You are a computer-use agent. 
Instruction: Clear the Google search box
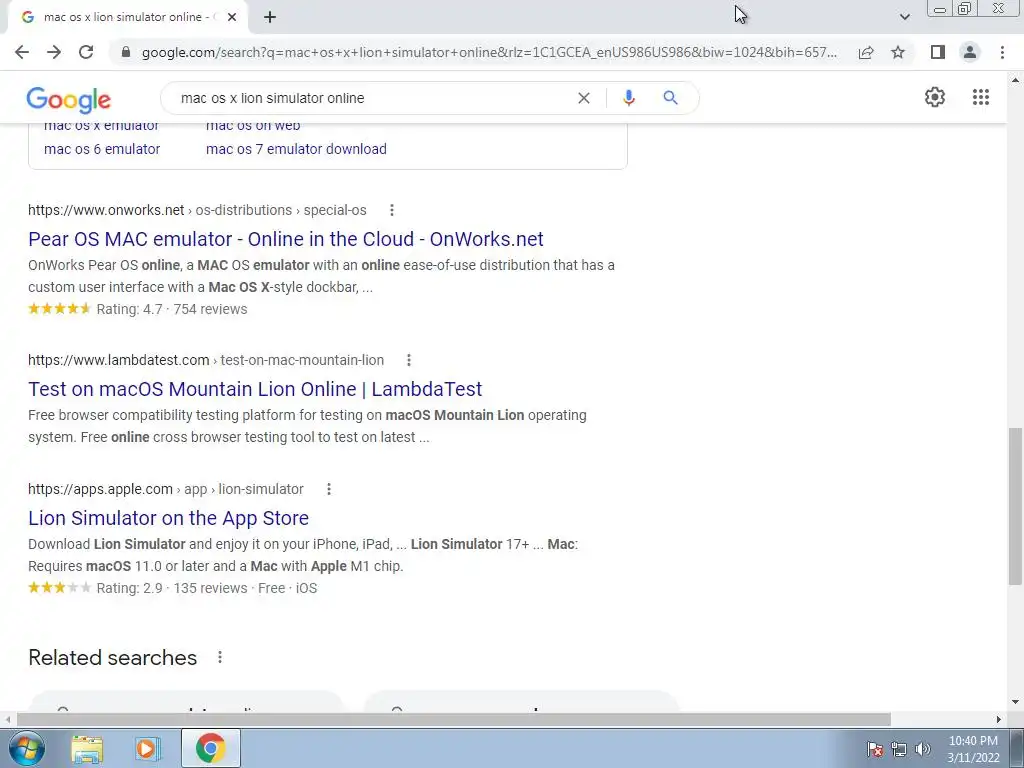pos(584,98)
